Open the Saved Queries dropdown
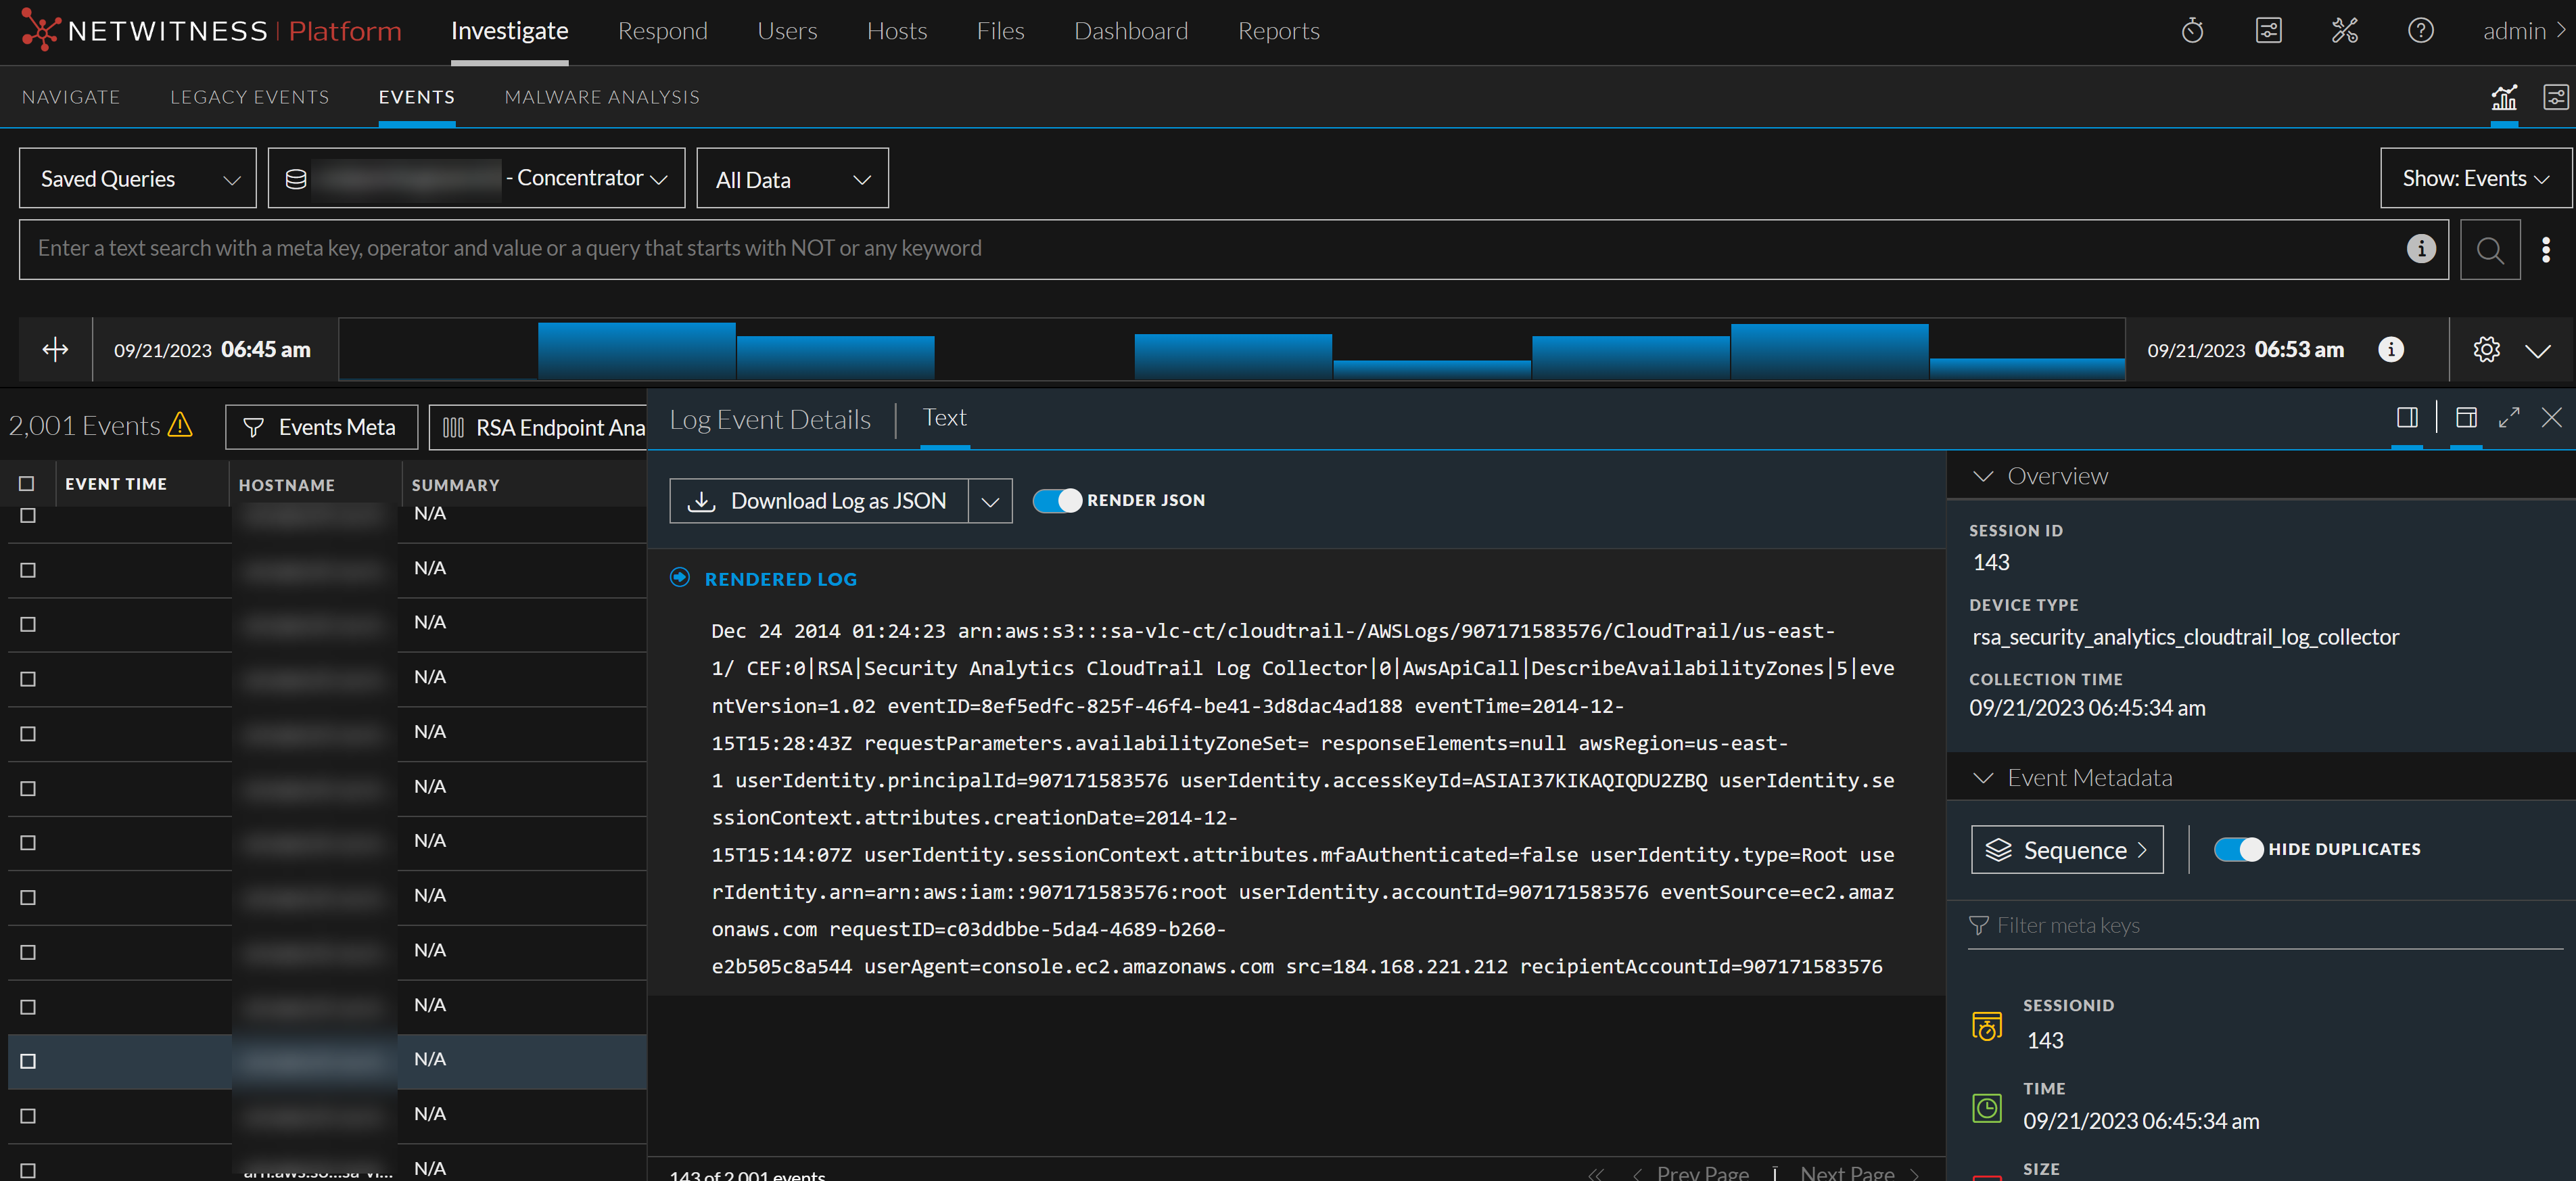 (138, 179)
